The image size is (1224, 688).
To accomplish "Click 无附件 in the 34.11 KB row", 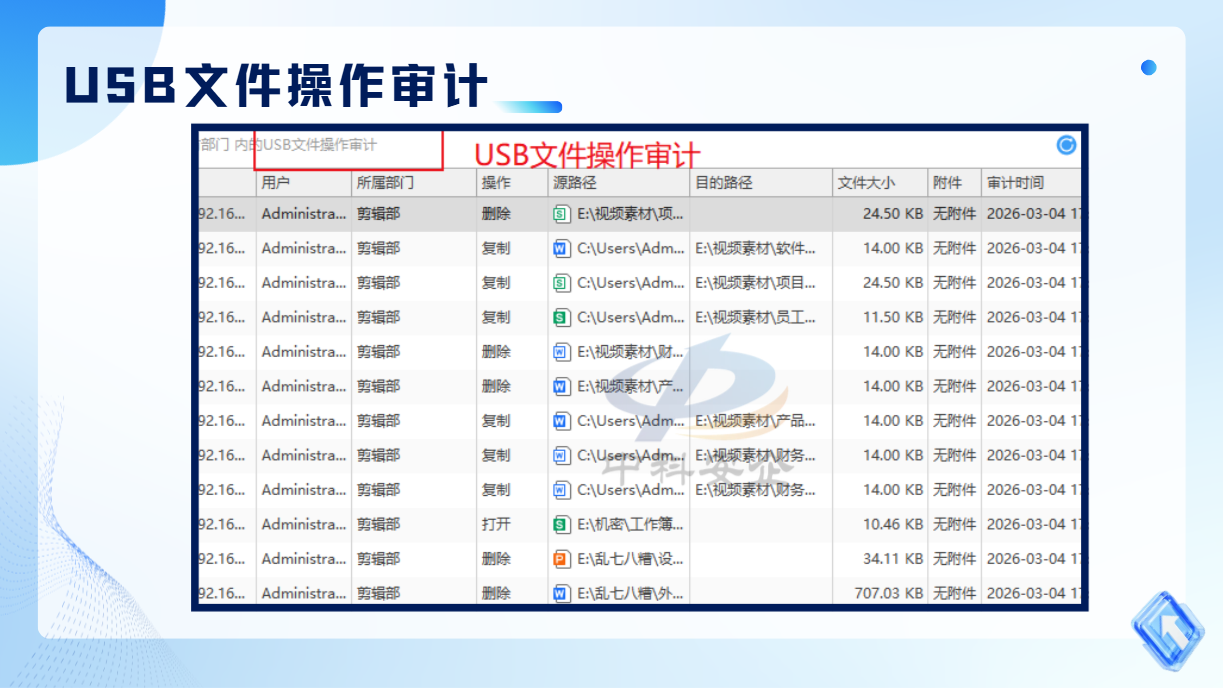I will pyautogui.click(x=954, y=559).
